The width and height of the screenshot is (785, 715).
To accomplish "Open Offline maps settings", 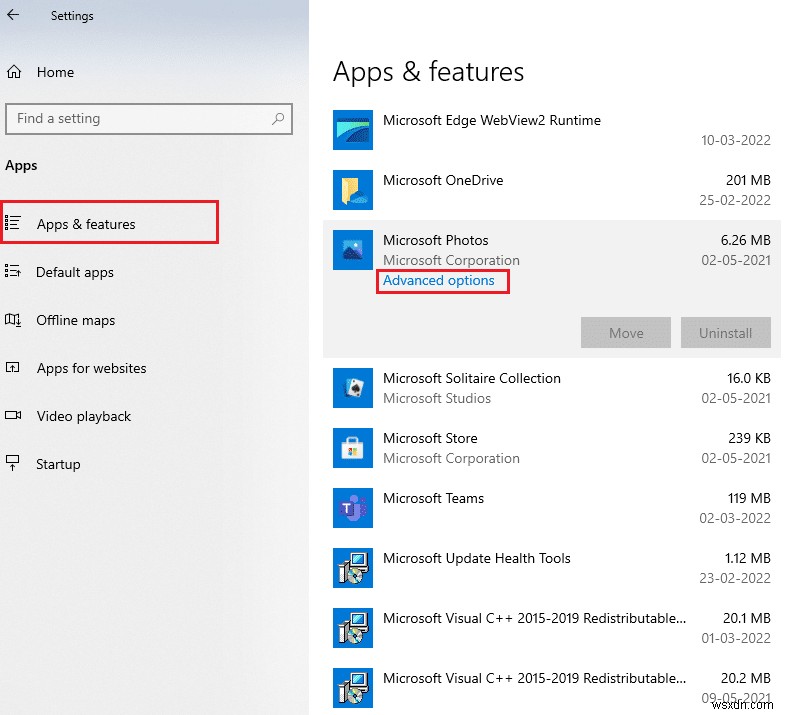I will (76, 320).
